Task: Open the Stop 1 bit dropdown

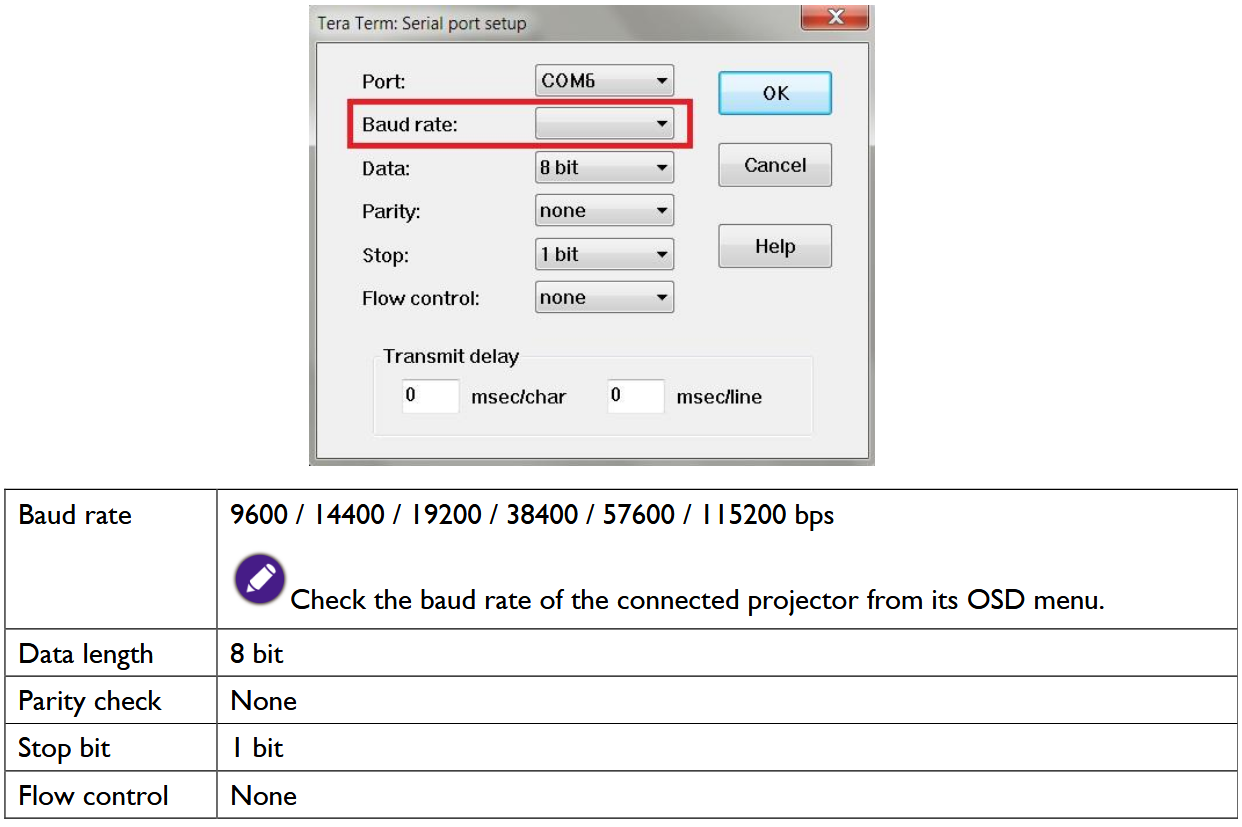Action: tap(605, 254)
